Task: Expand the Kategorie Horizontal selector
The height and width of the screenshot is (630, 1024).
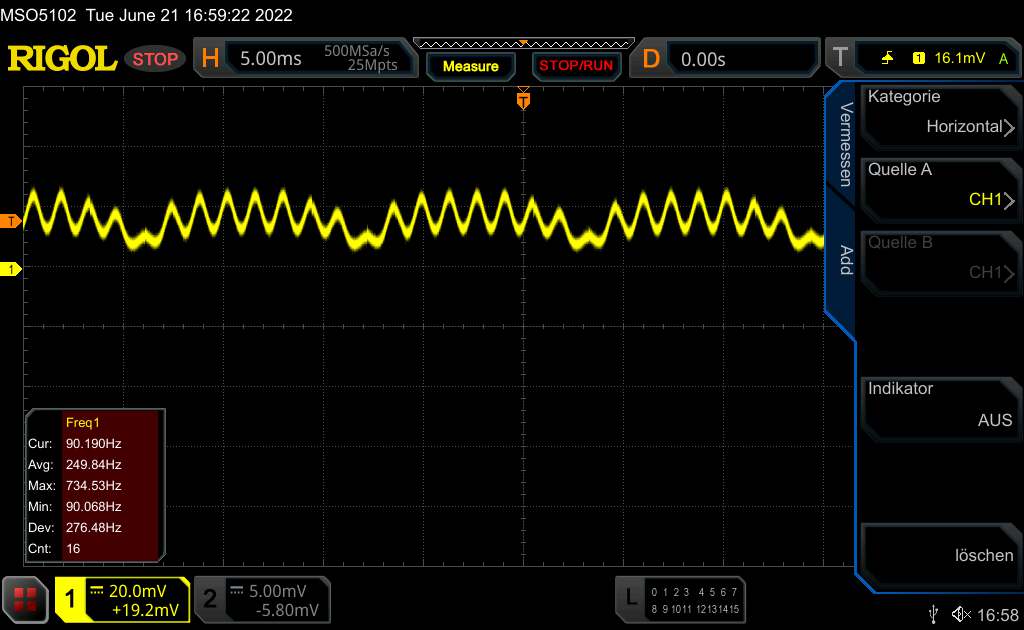Action: click(x=938, y=113)
